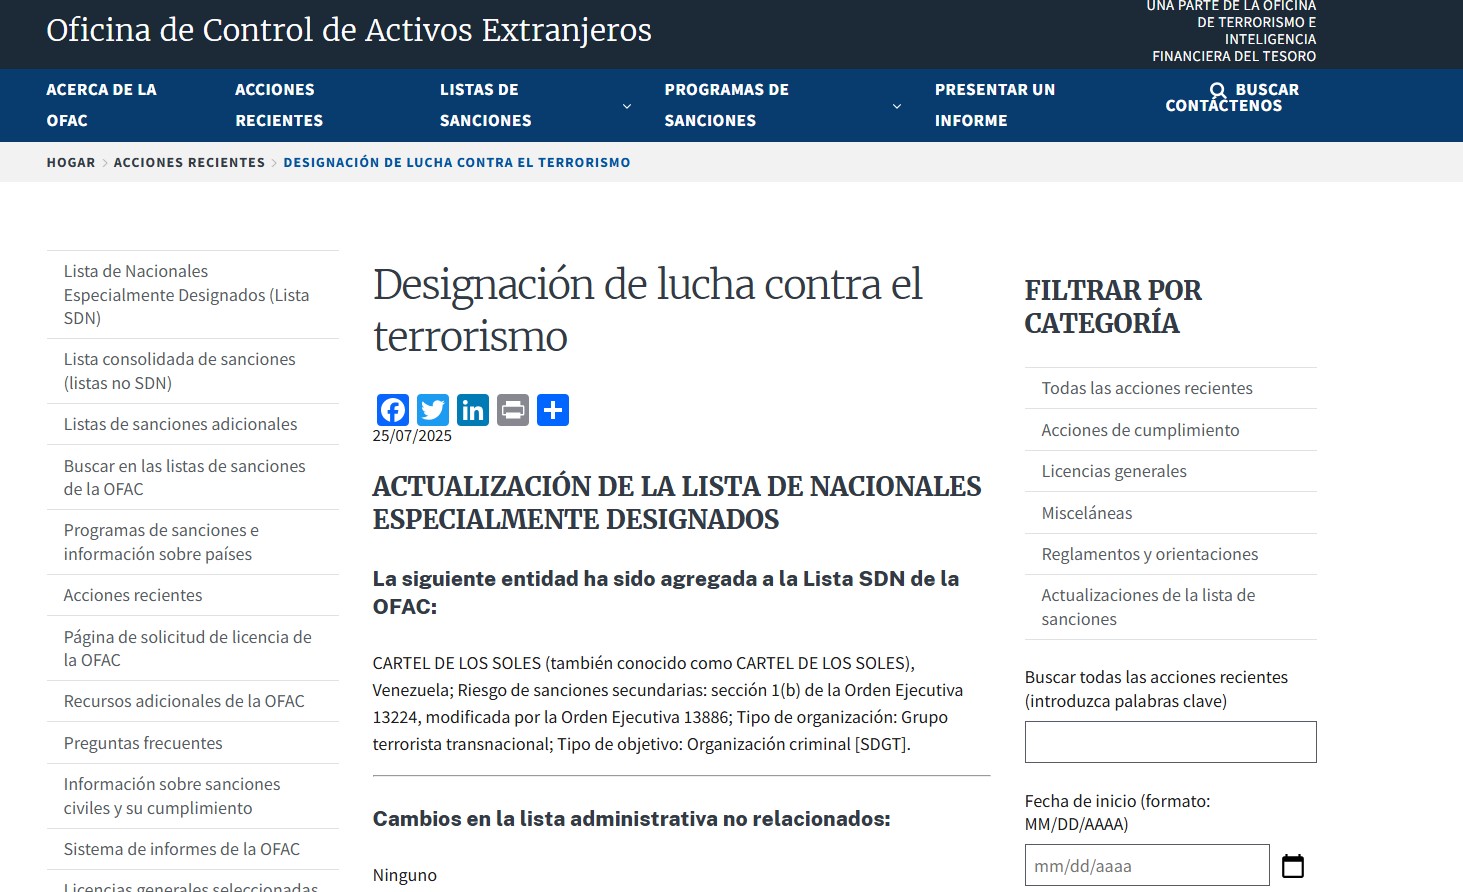1463x892 pixels.
Task: Share page on Facebook icon
Action: (393, 410)
